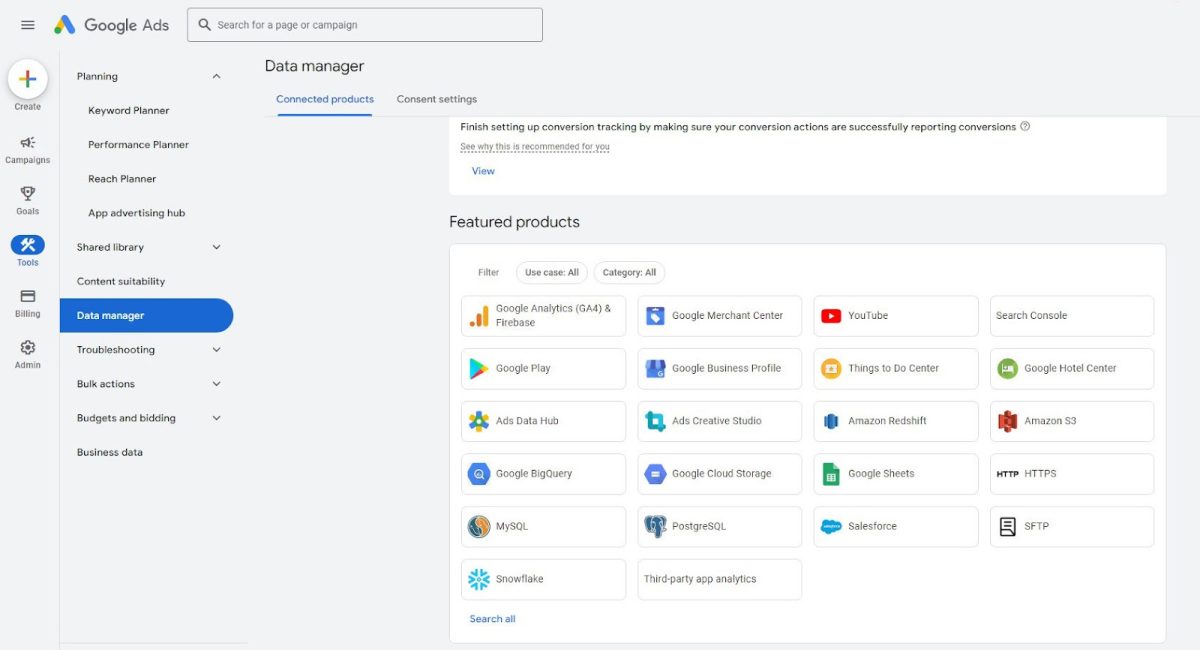1200x650 pixels.
Task: Click the Snowflake icon
Action: pos(479,579)
